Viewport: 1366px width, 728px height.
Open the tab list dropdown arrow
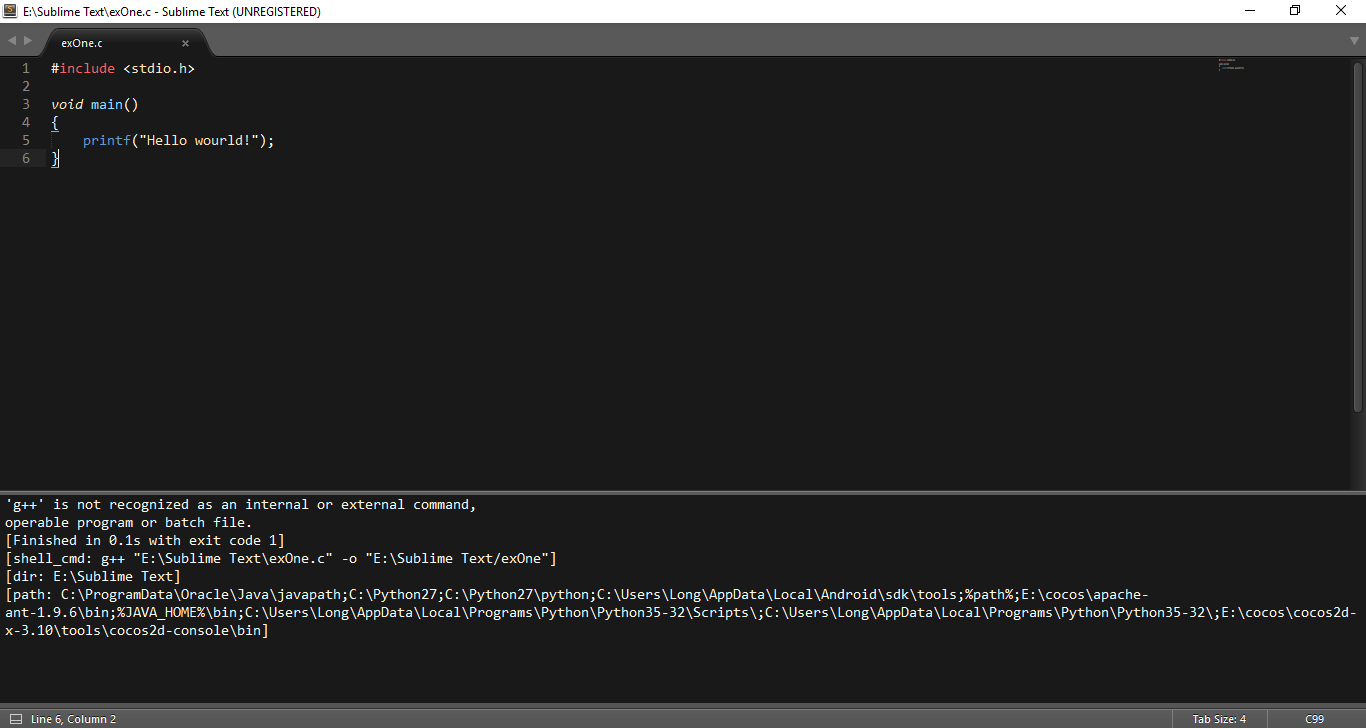(1354, 41)
